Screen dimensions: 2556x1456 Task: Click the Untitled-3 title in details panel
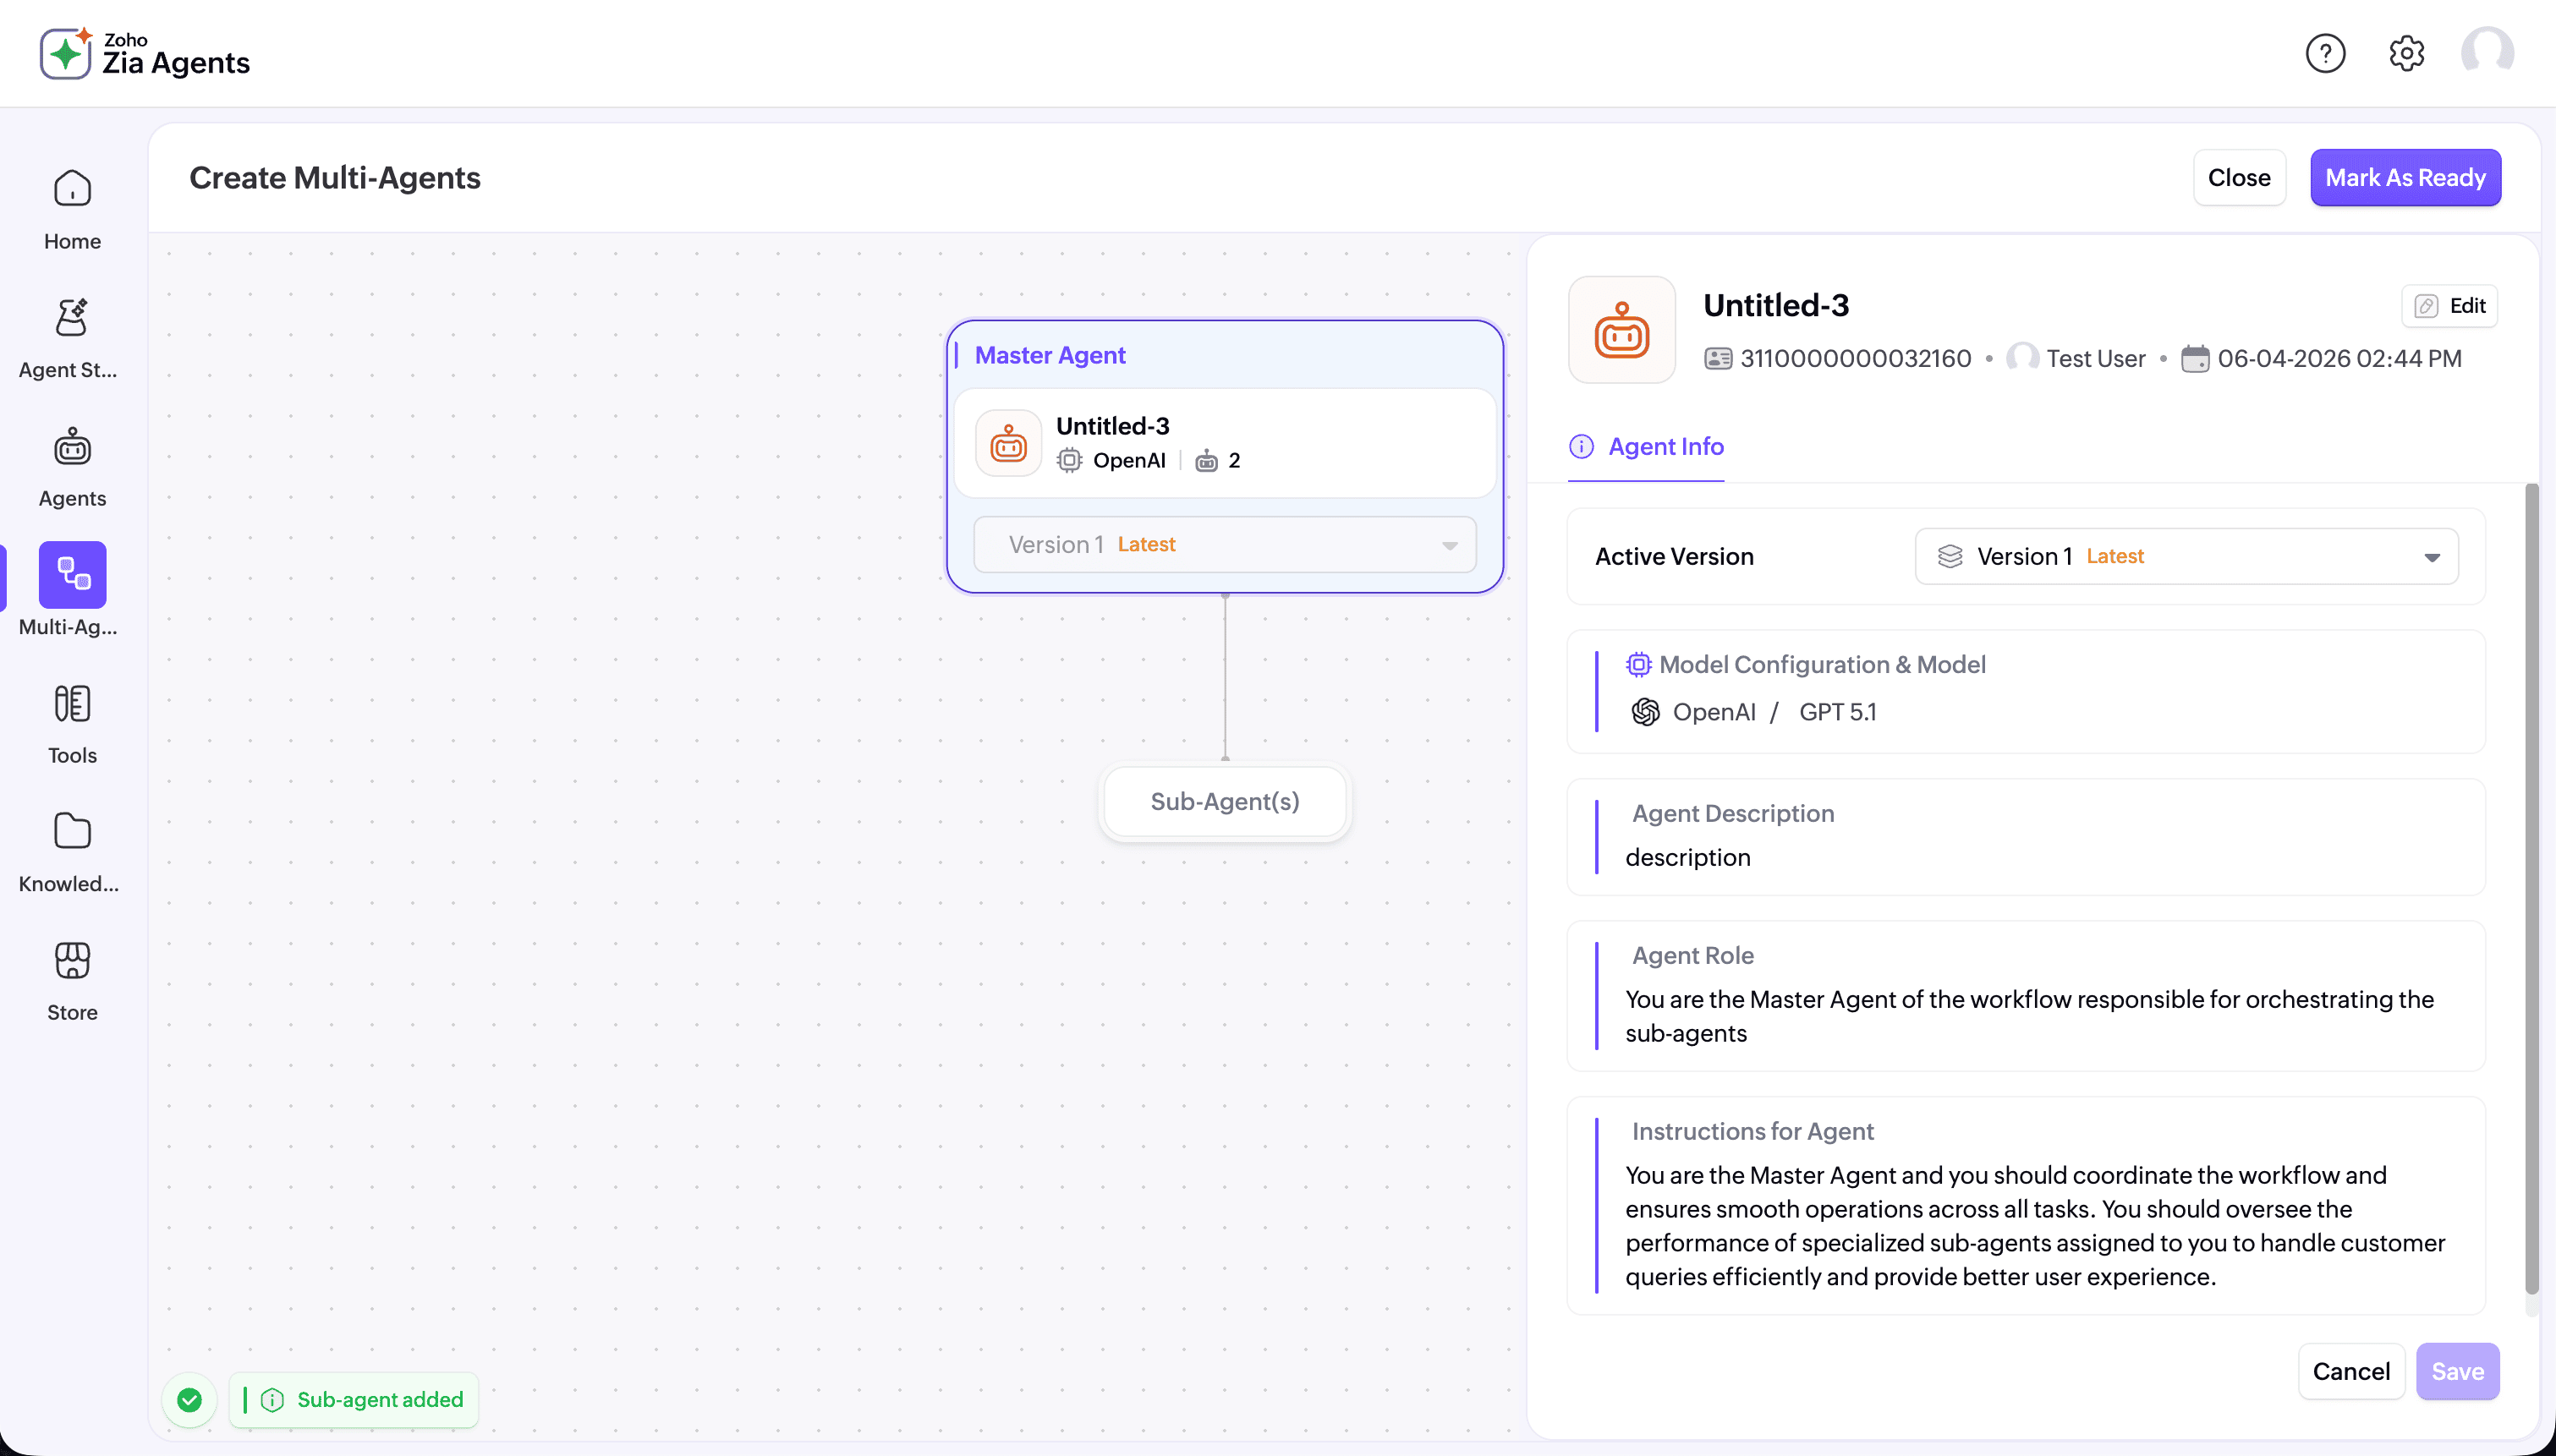point(1776,305)
